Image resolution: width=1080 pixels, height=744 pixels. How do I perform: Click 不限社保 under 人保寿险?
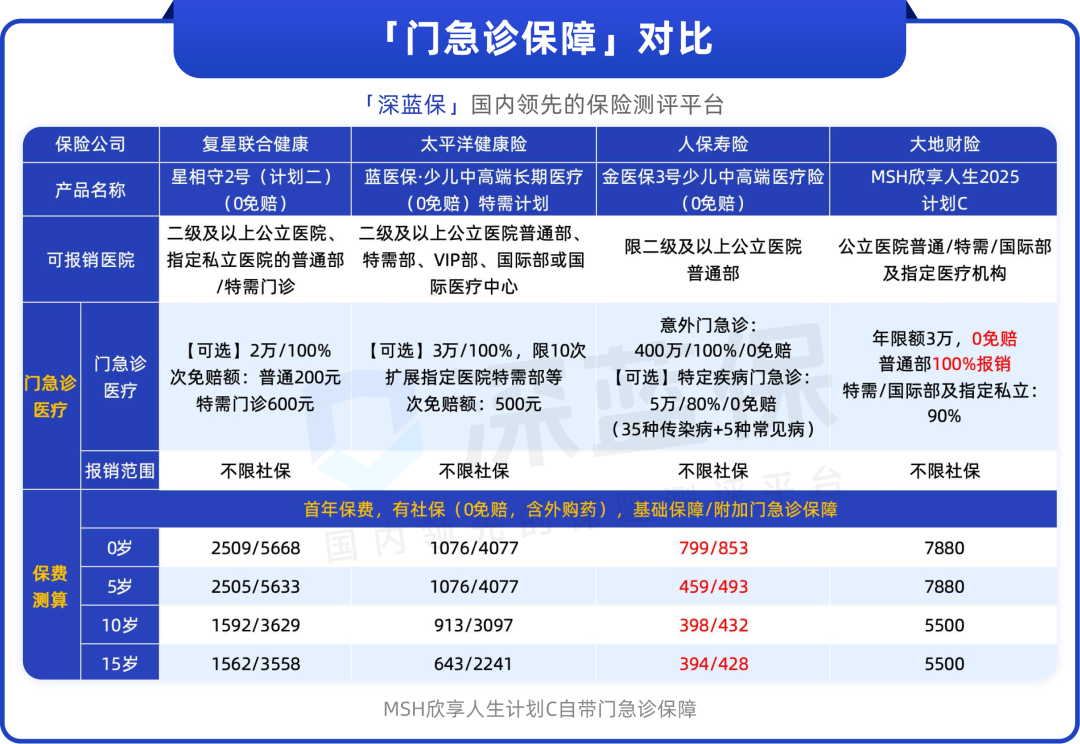pyautogui.click(x=713, y=471)
